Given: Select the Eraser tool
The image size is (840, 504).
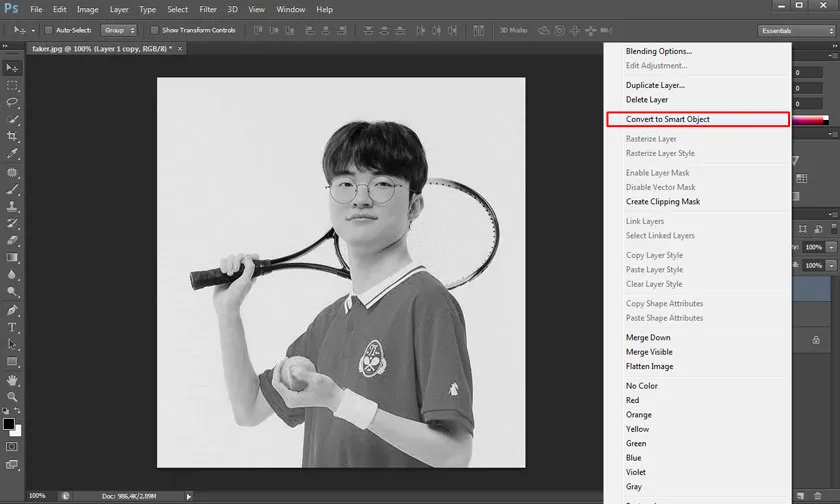Looking at the screenshot, I should [12, 240].
